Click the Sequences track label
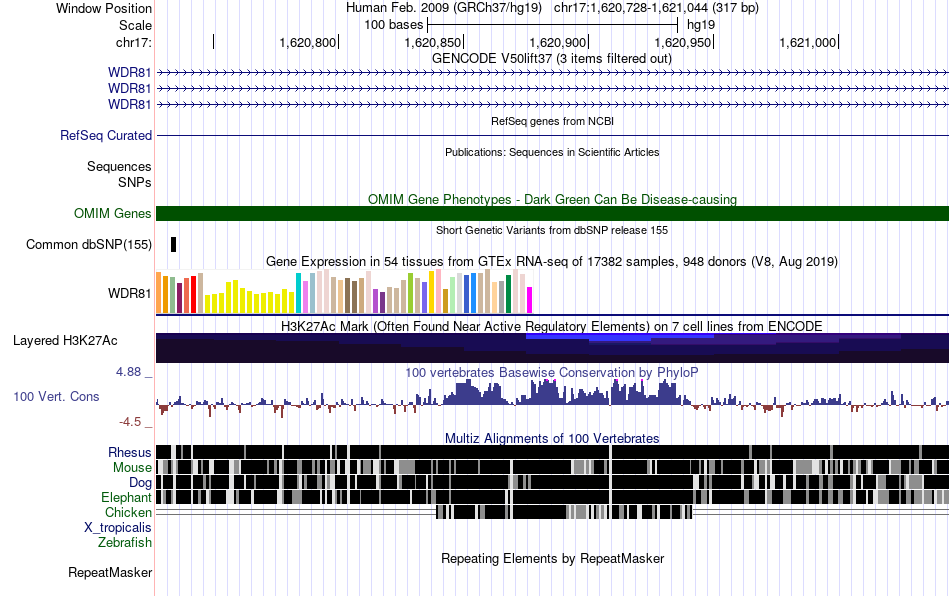Image resolution: width=950 pixels, height=596 pixels. (x=119, y=167)
